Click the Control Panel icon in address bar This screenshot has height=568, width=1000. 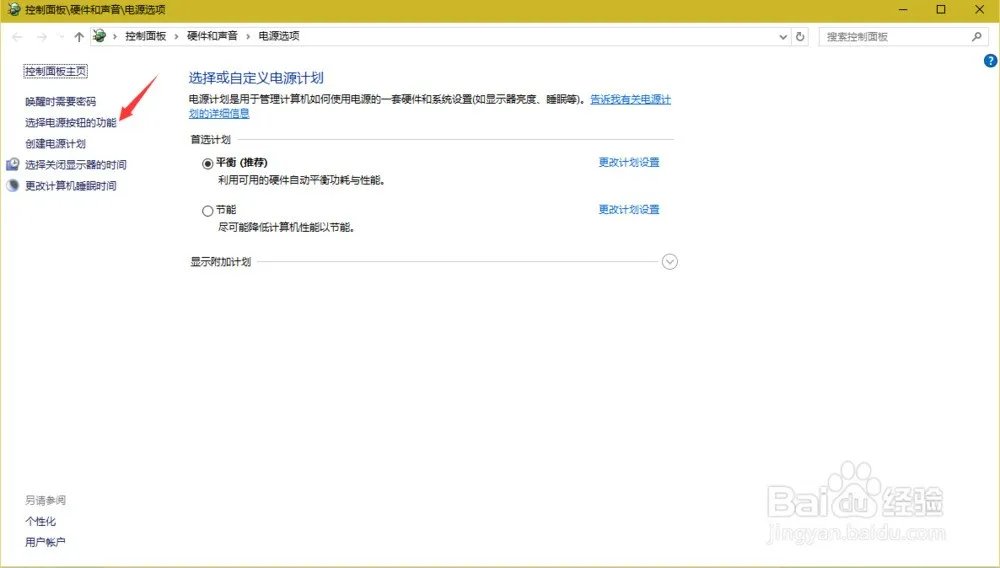99,36
